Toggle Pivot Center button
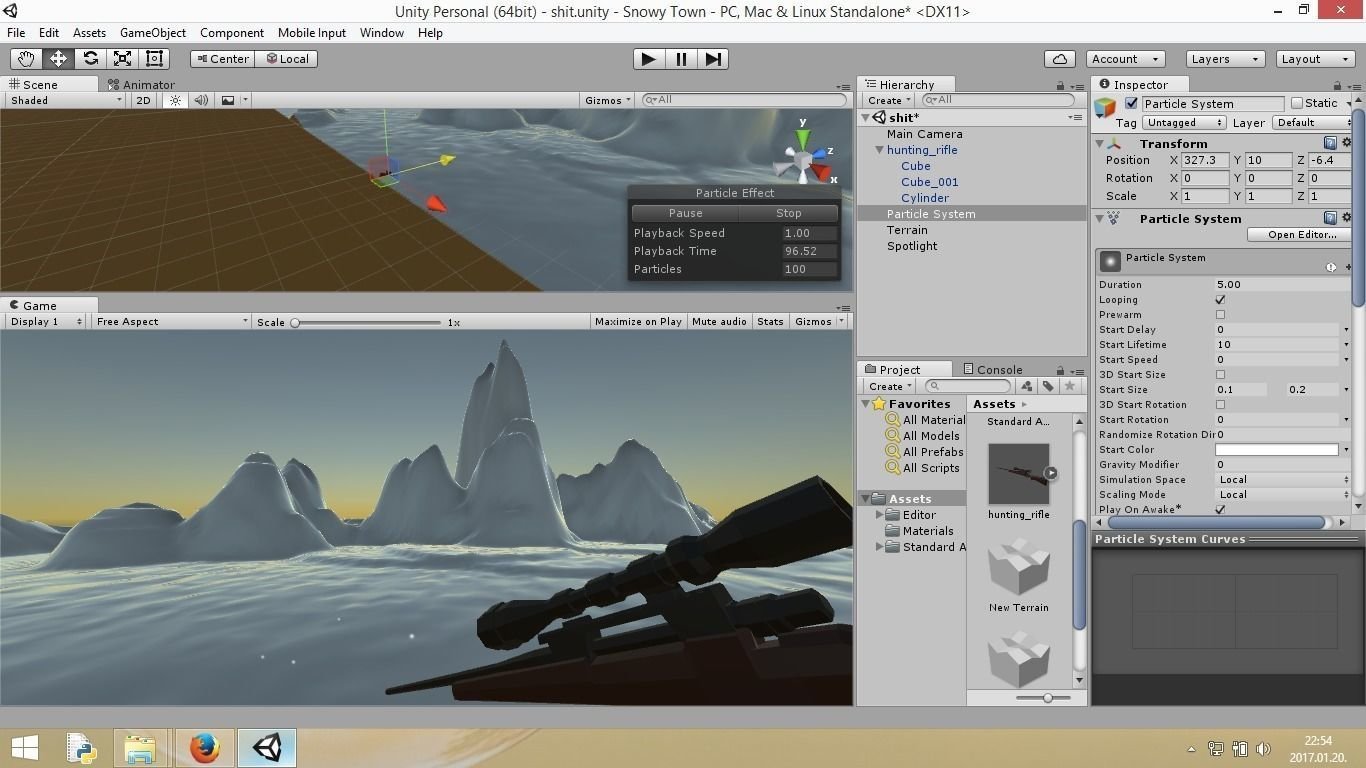This screenshot has height=768, width=1366. click(x=221, y=59)
